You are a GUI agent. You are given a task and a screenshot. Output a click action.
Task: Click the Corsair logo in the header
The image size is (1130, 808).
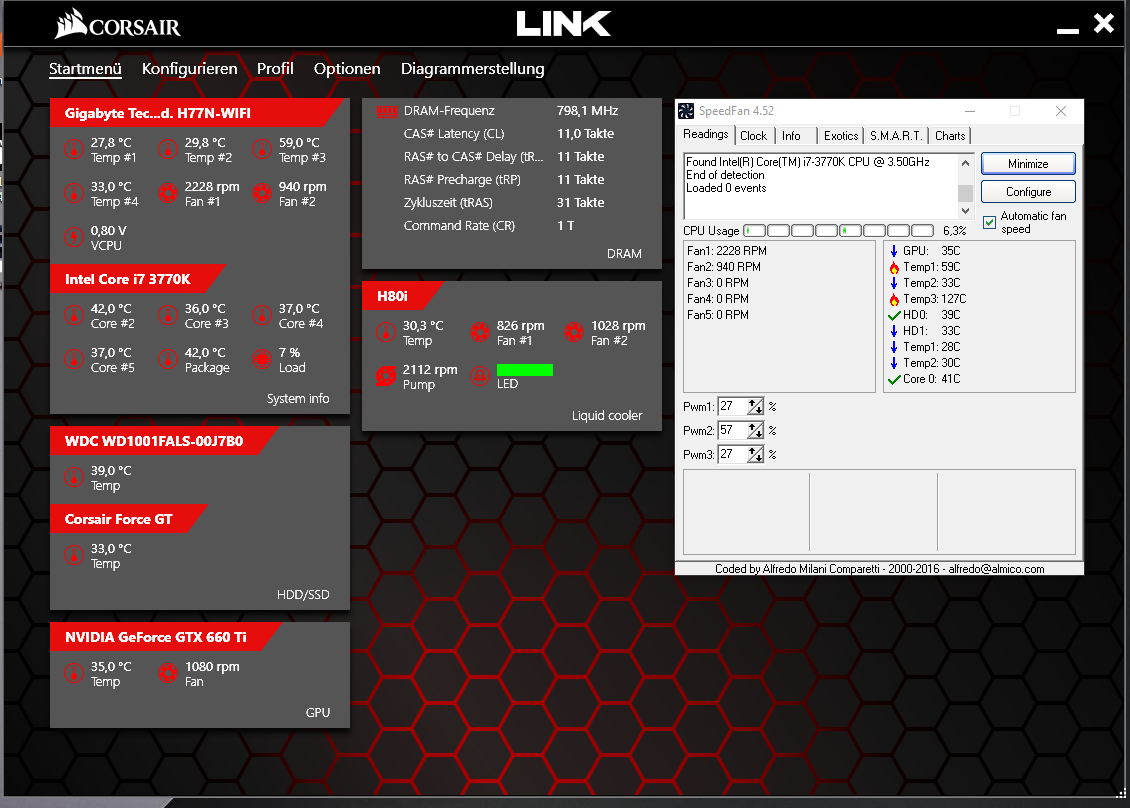(x=118, y=24)
